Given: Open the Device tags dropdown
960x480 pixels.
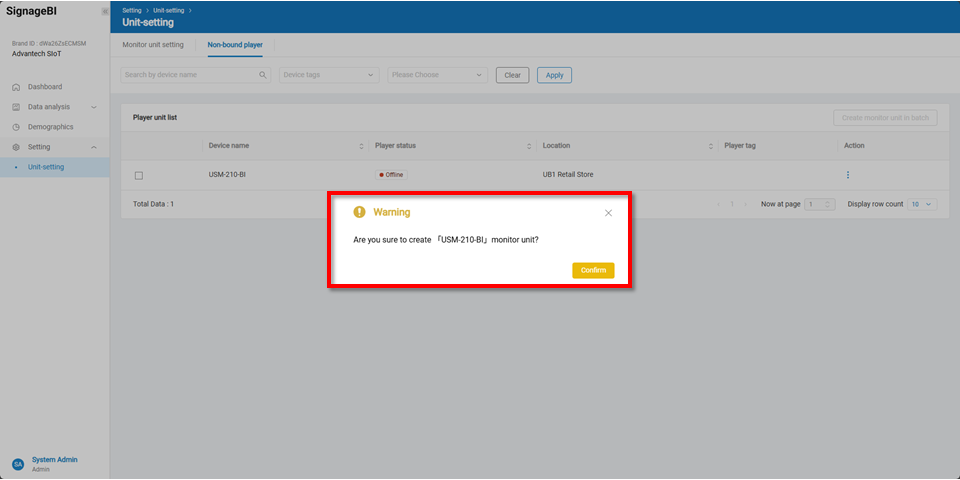Looking at the screenshot, I should coord(329,75).
